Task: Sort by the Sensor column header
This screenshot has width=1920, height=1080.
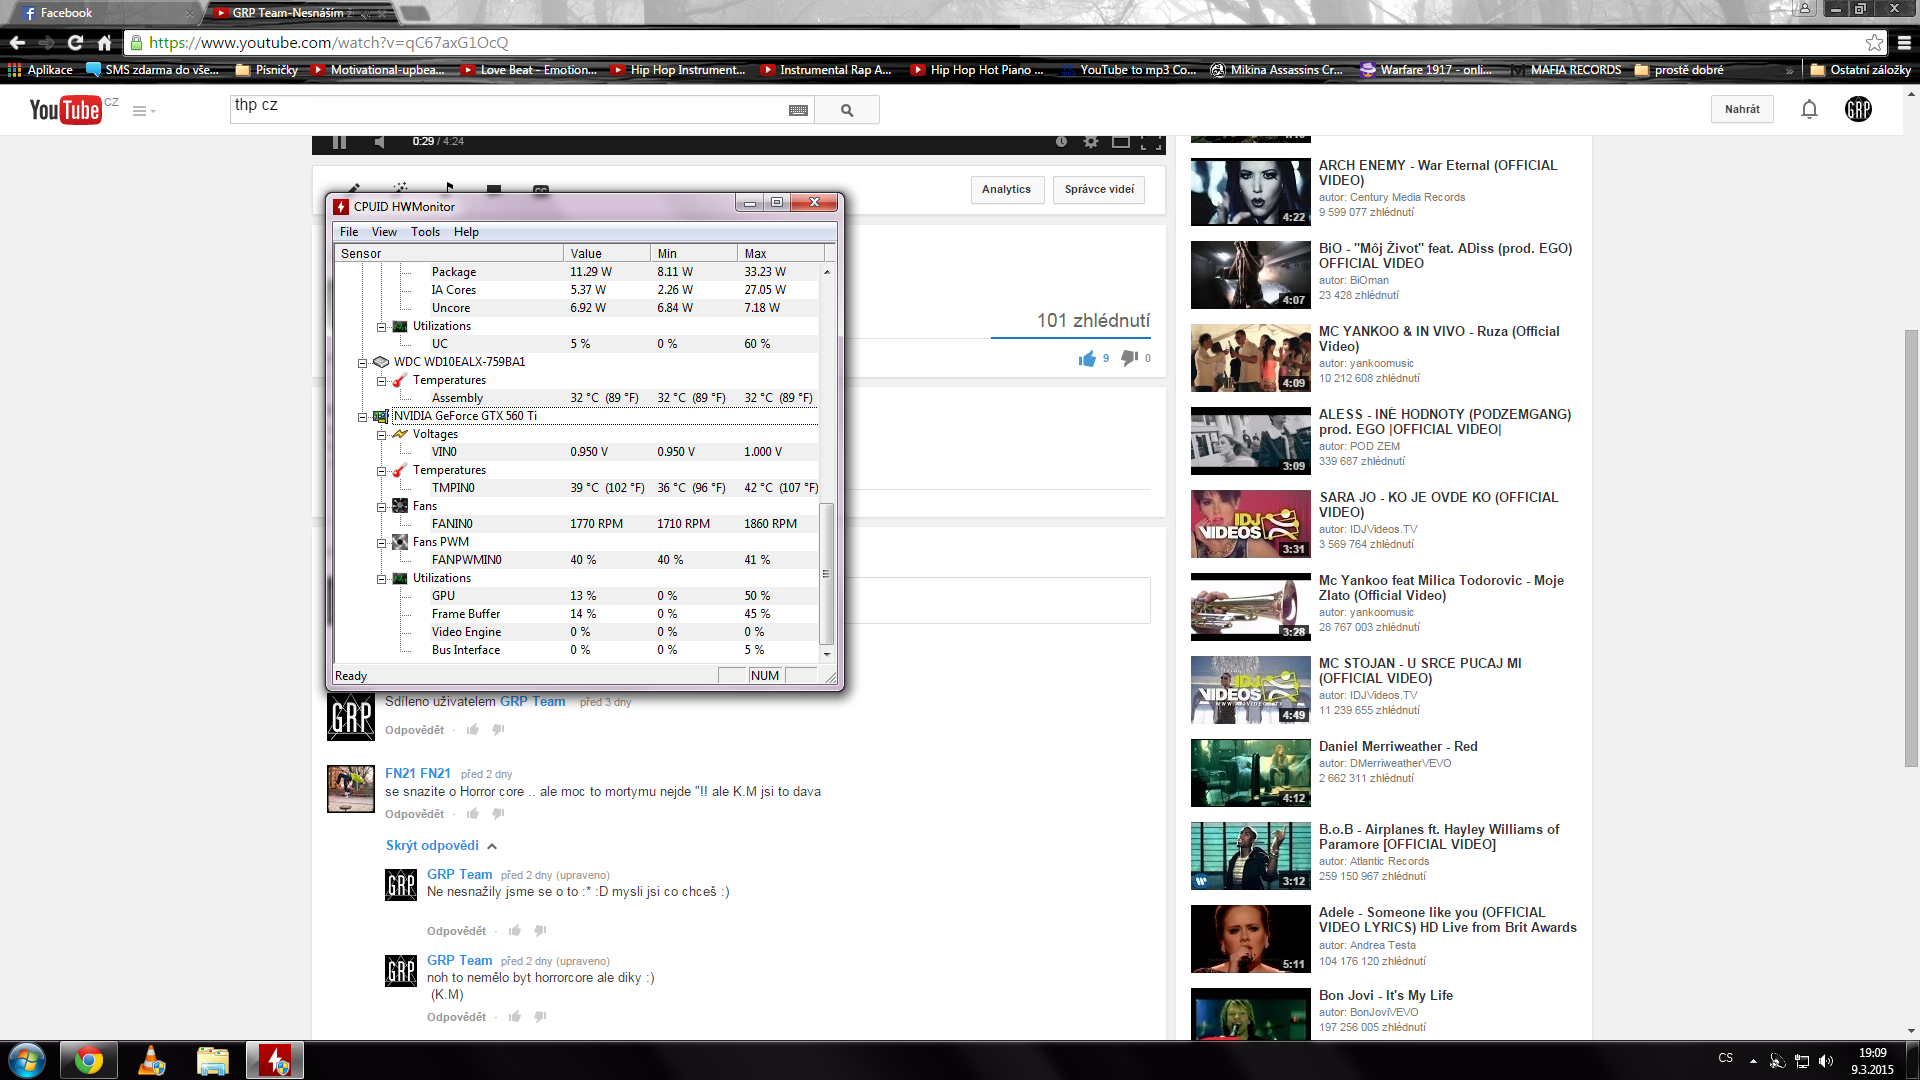Action: point(448,254)
